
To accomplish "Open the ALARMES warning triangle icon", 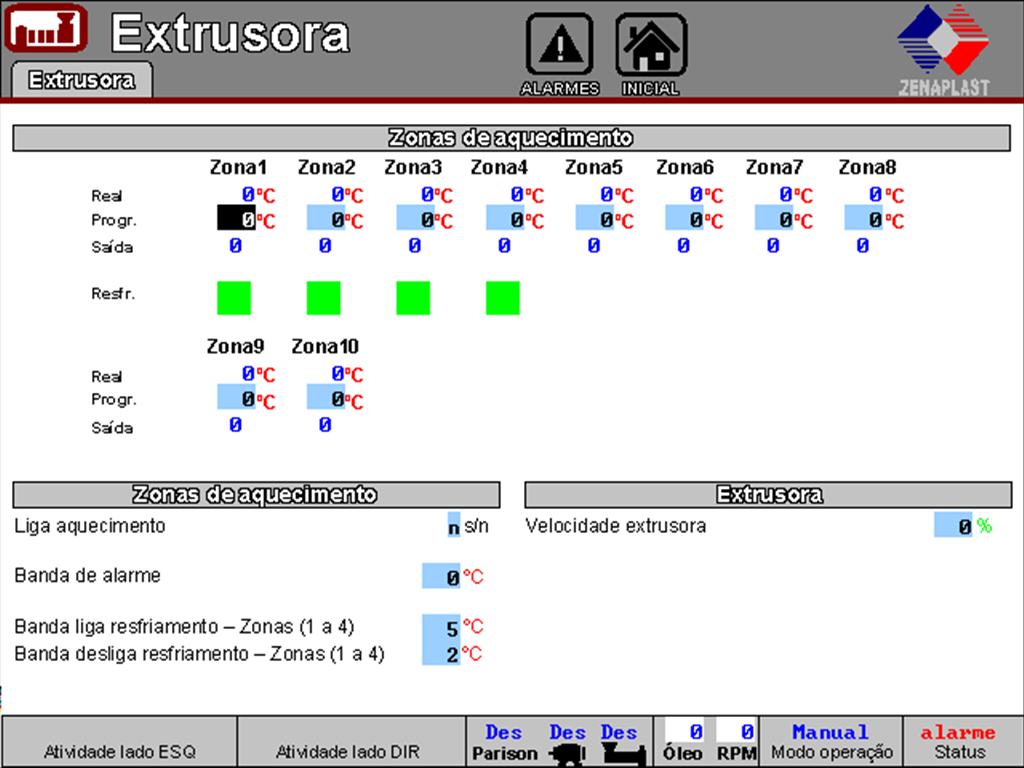I will [x=559, y=46].
